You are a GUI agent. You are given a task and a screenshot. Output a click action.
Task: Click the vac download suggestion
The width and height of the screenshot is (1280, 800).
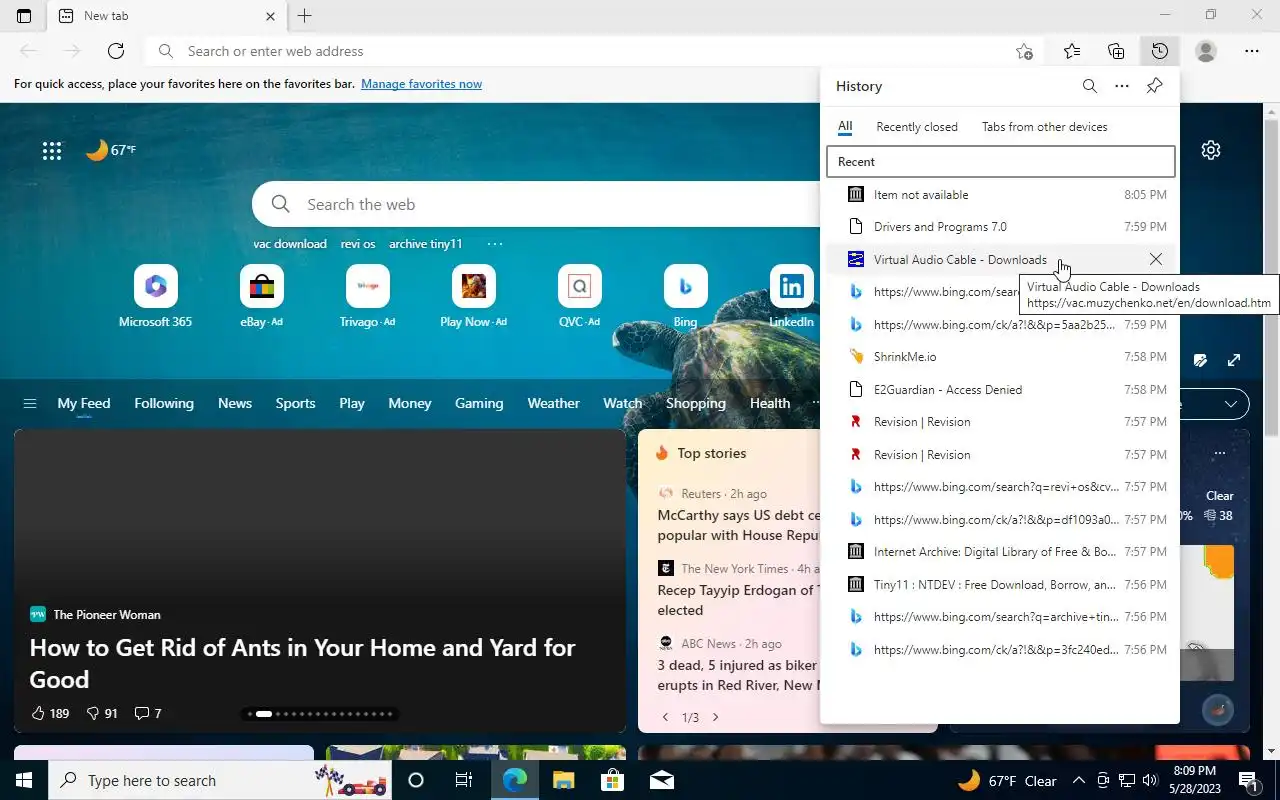coord(290,244)
